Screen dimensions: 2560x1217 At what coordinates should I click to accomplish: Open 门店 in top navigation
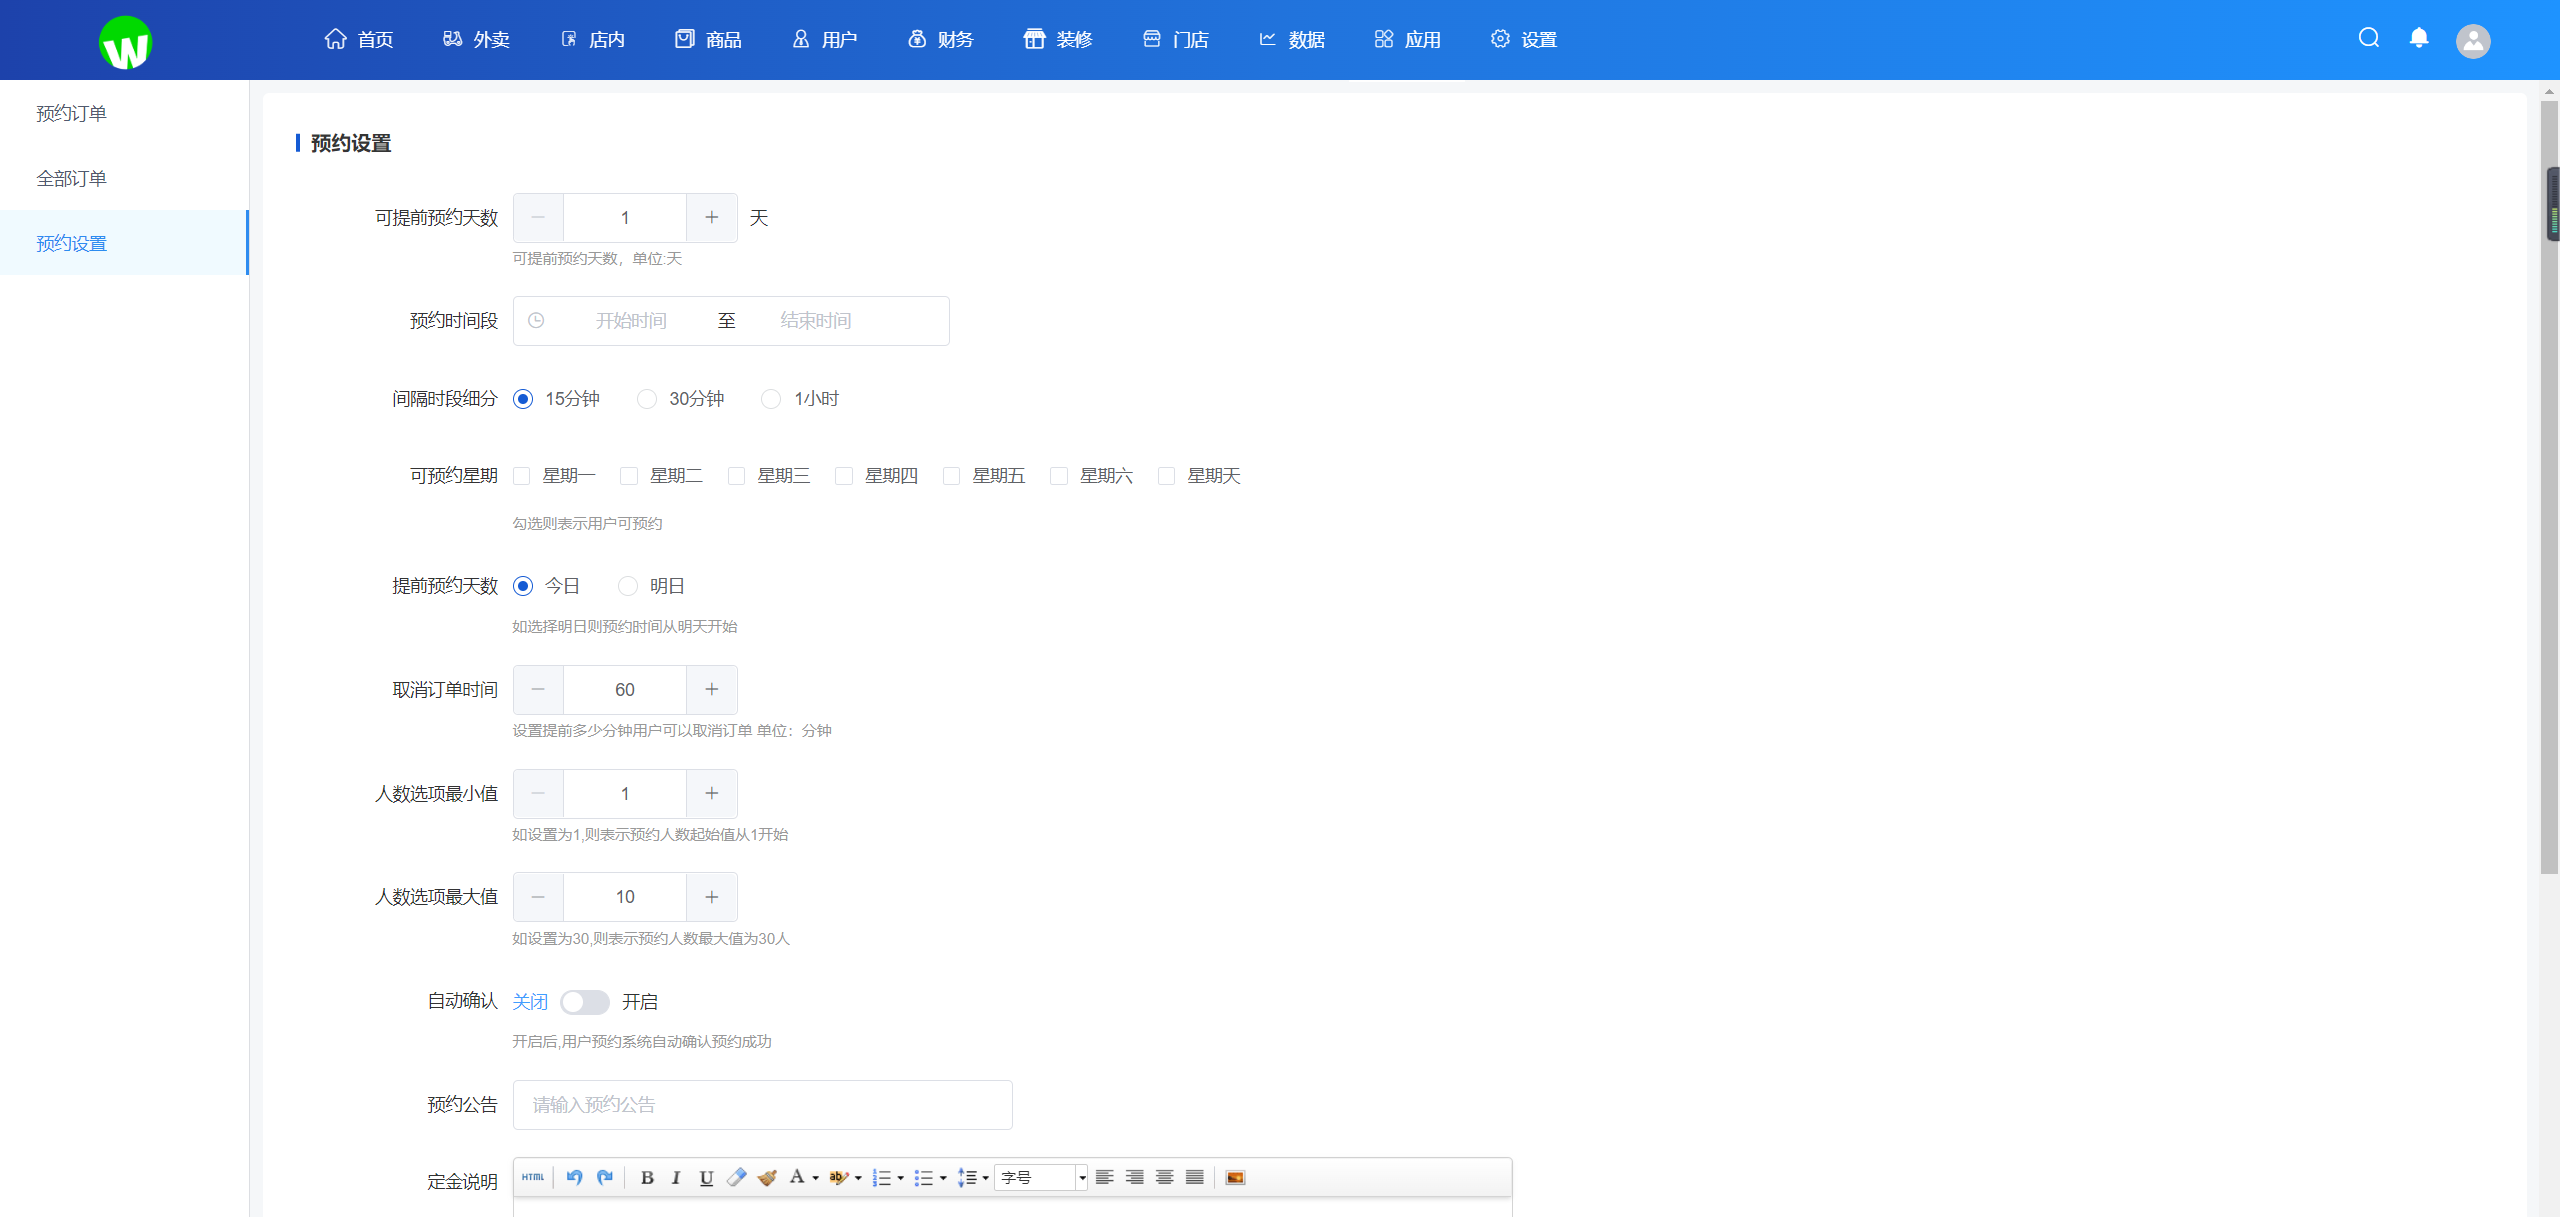coord(1175,39)
